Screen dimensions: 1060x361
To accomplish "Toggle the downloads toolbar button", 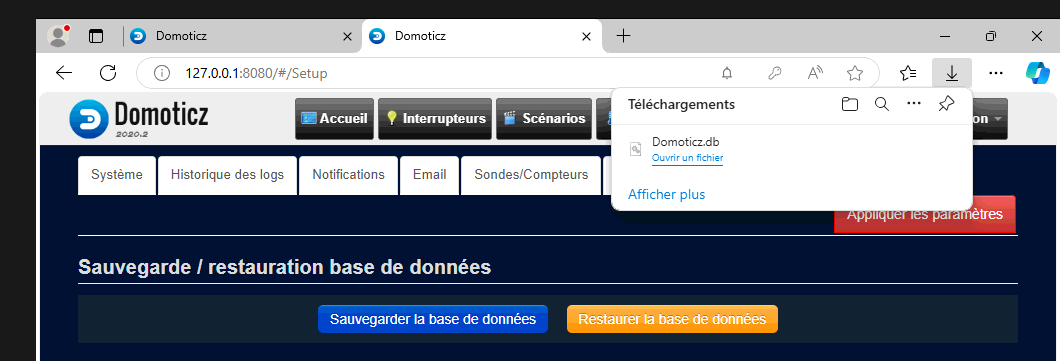I will tap(952, 73).
